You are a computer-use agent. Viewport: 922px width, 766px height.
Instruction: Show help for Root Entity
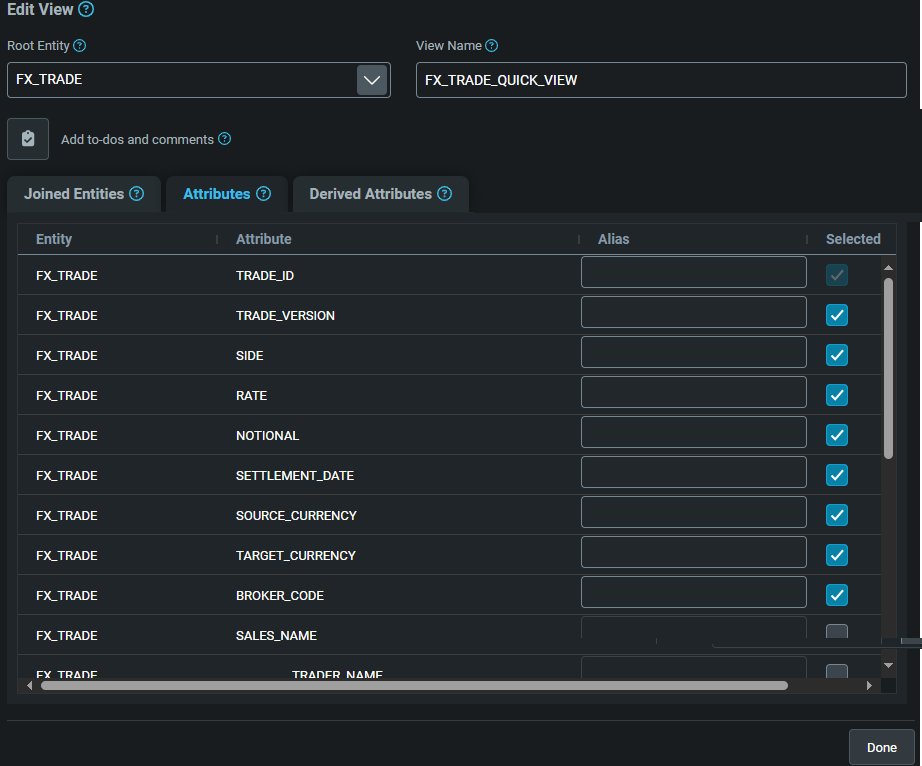click(x=79, y=45)
